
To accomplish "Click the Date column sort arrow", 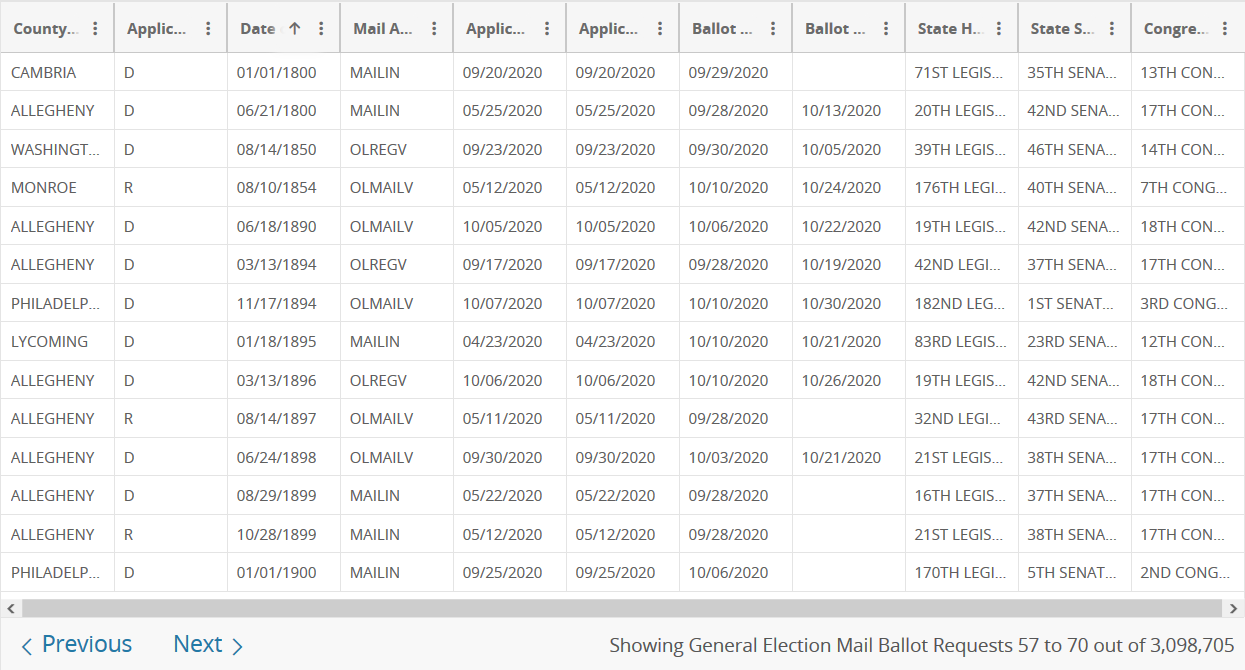I will click(294, 29).
